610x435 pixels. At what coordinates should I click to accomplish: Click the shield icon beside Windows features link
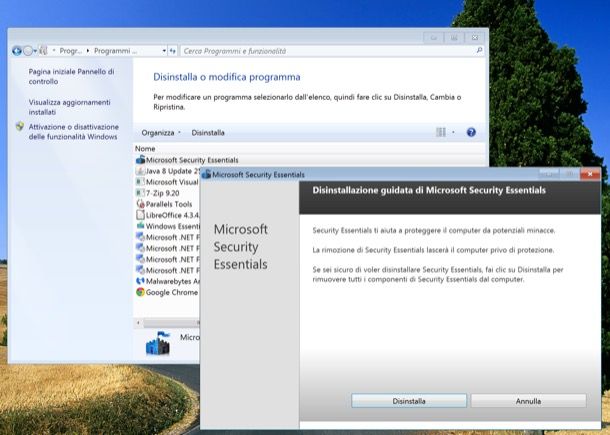(x=20, y=126)
